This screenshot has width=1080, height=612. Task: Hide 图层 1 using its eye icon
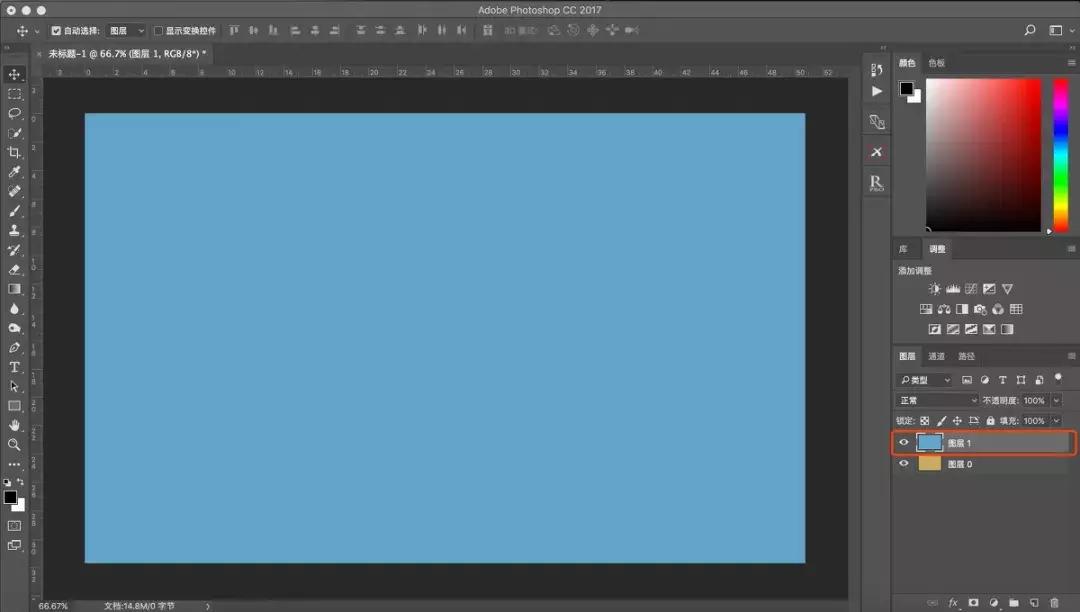pyautogui.click(x=904, y=443)
